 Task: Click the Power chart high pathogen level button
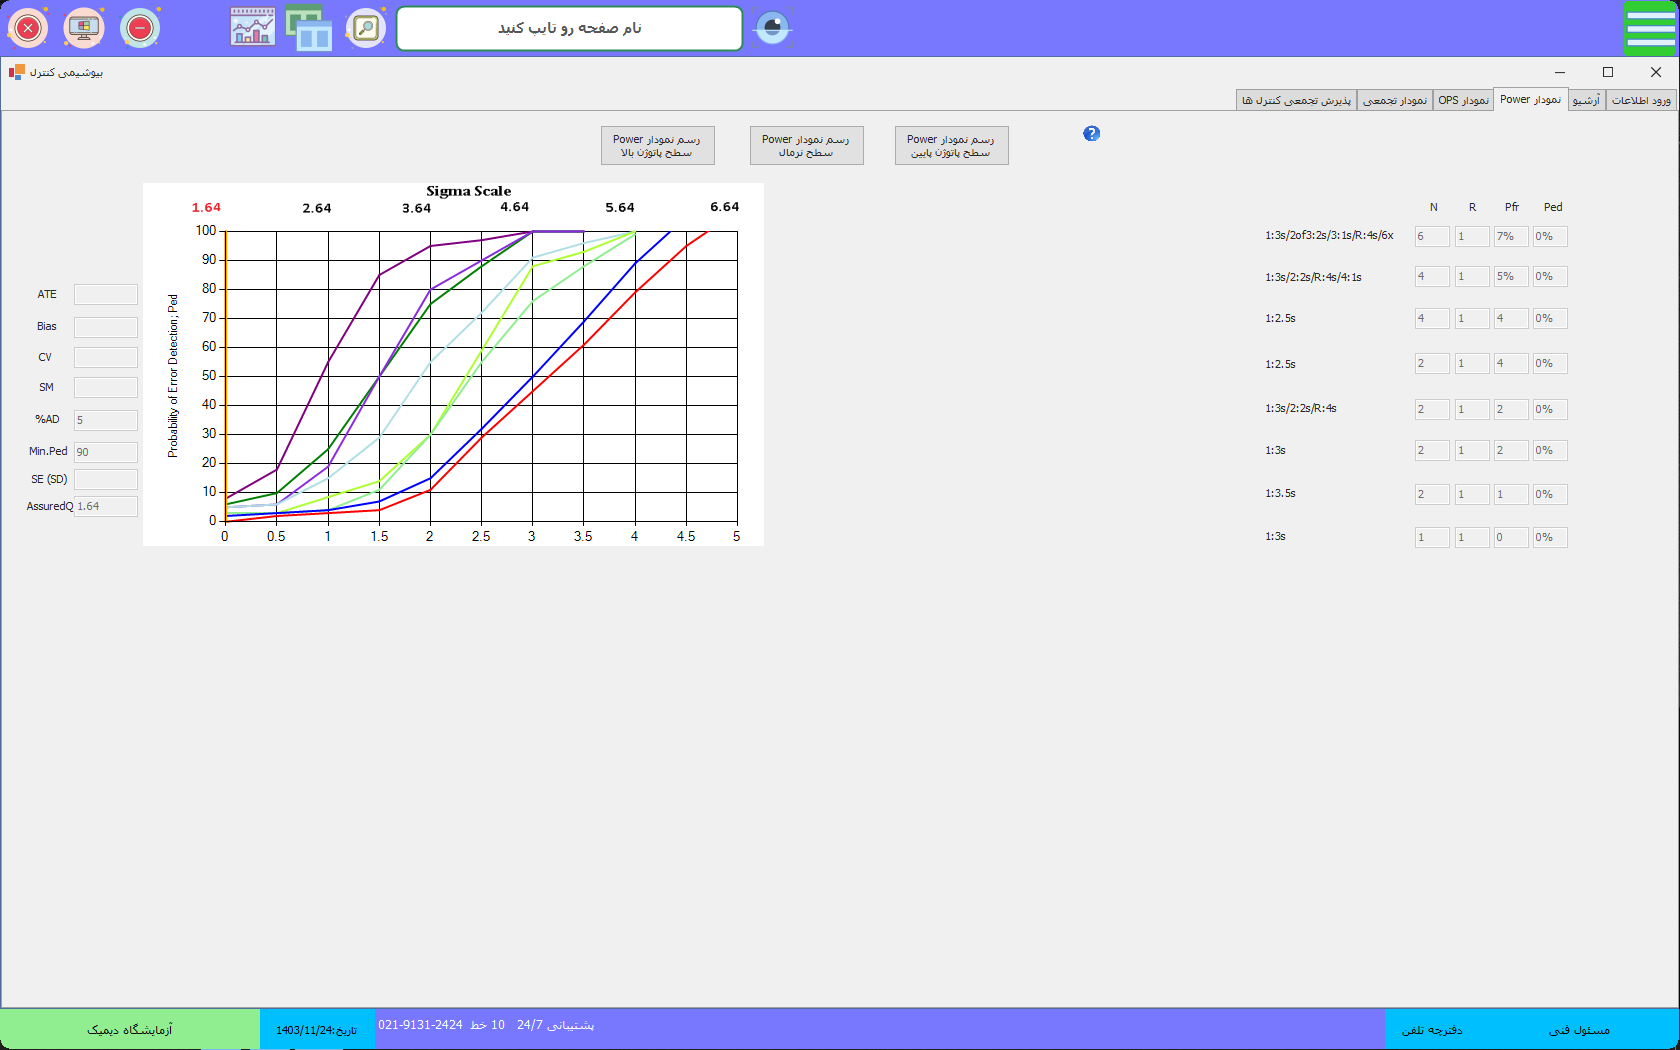657,146
